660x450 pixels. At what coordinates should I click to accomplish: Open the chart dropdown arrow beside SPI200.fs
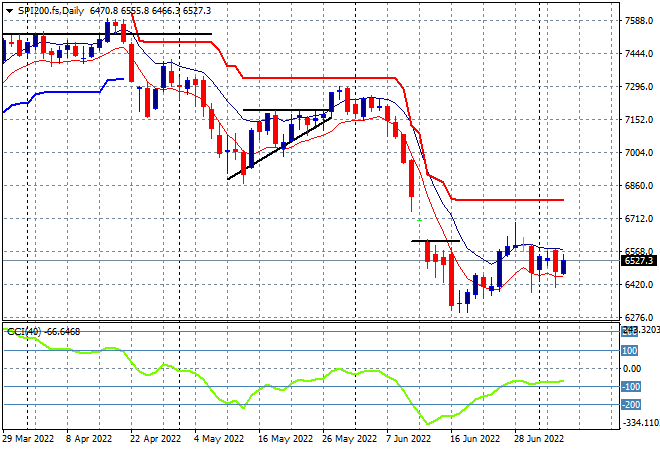click(x=9, y=11)
